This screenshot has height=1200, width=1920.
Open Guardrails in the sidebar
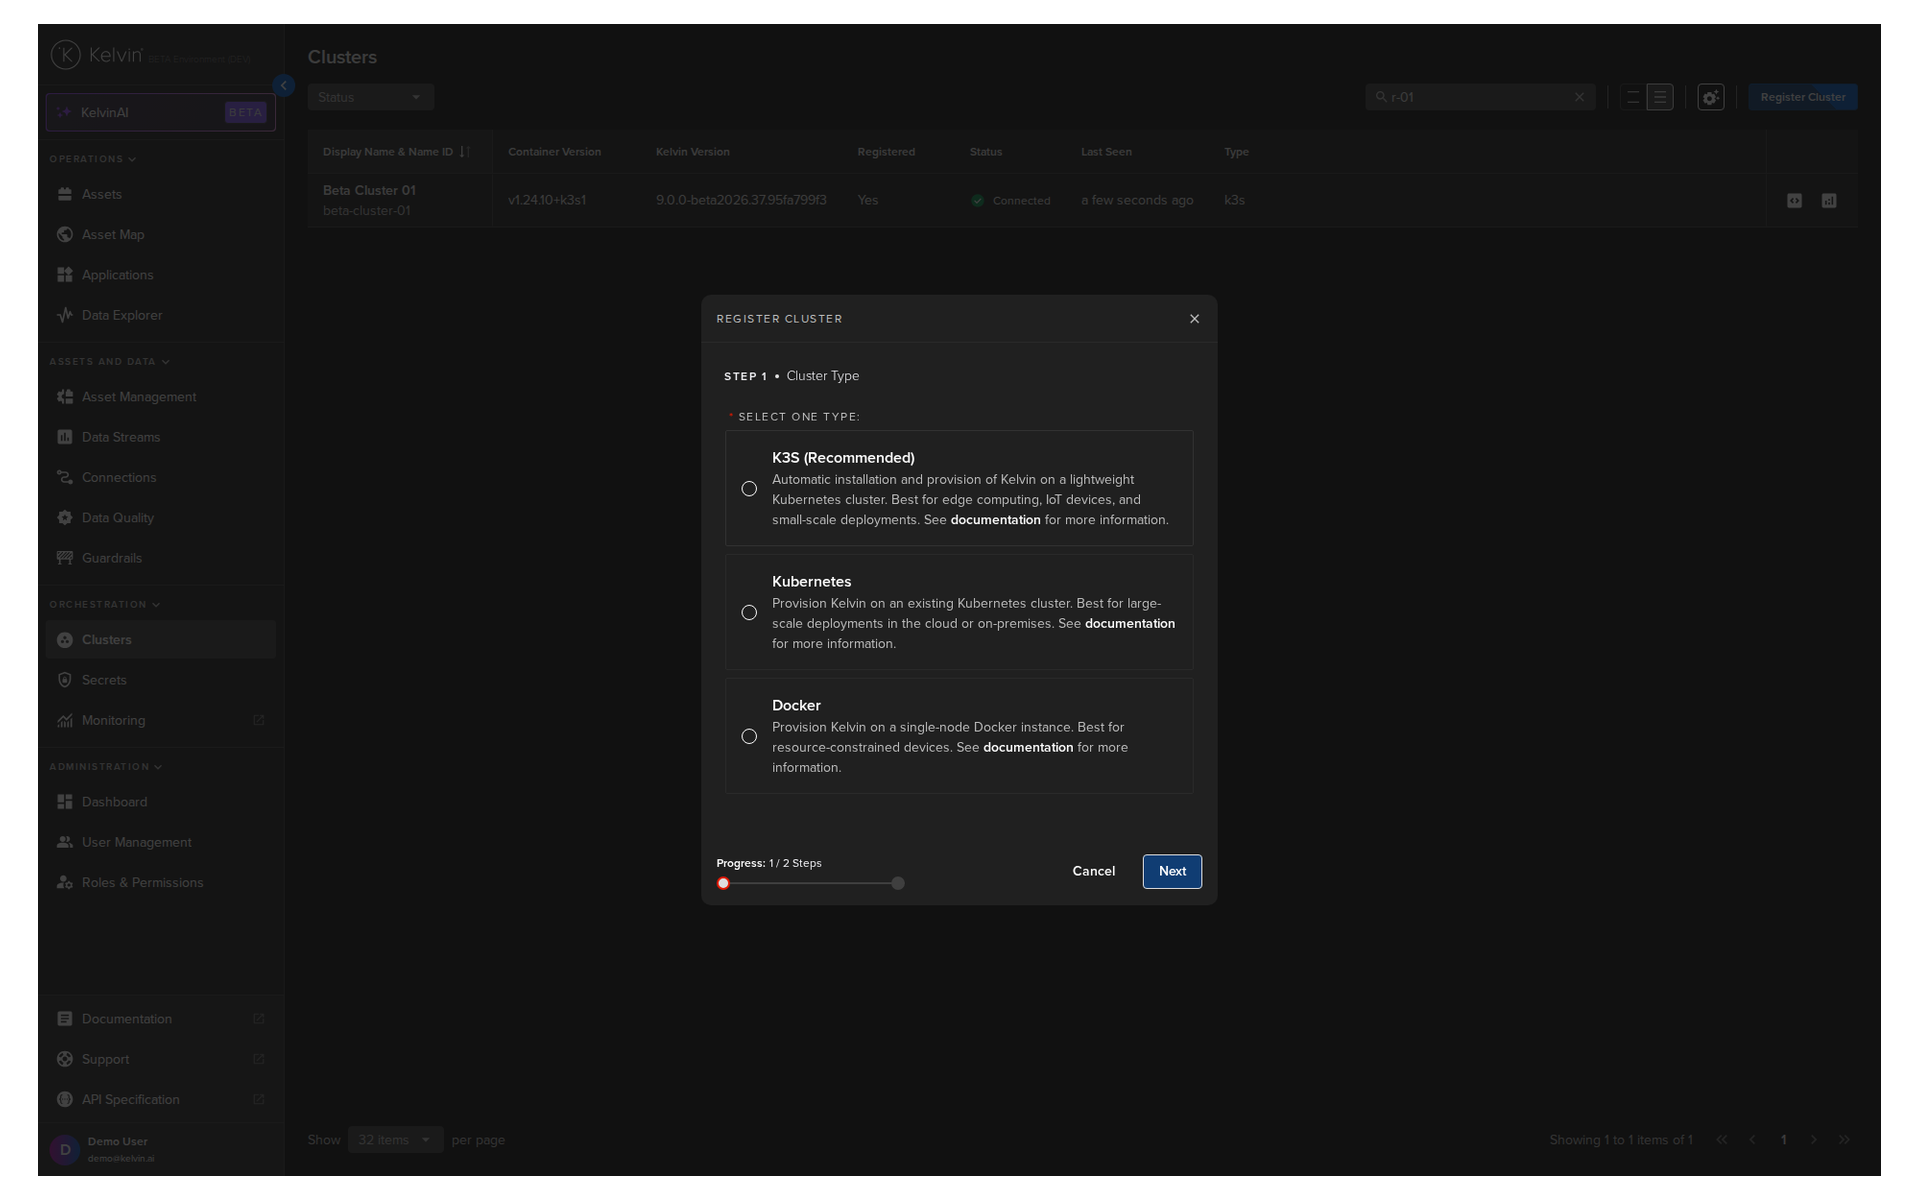(112, 558)
